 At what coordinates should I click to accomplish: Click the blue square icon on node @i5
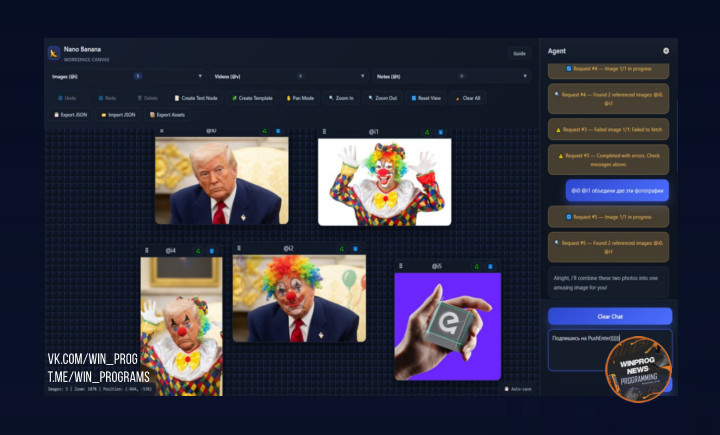490,266
